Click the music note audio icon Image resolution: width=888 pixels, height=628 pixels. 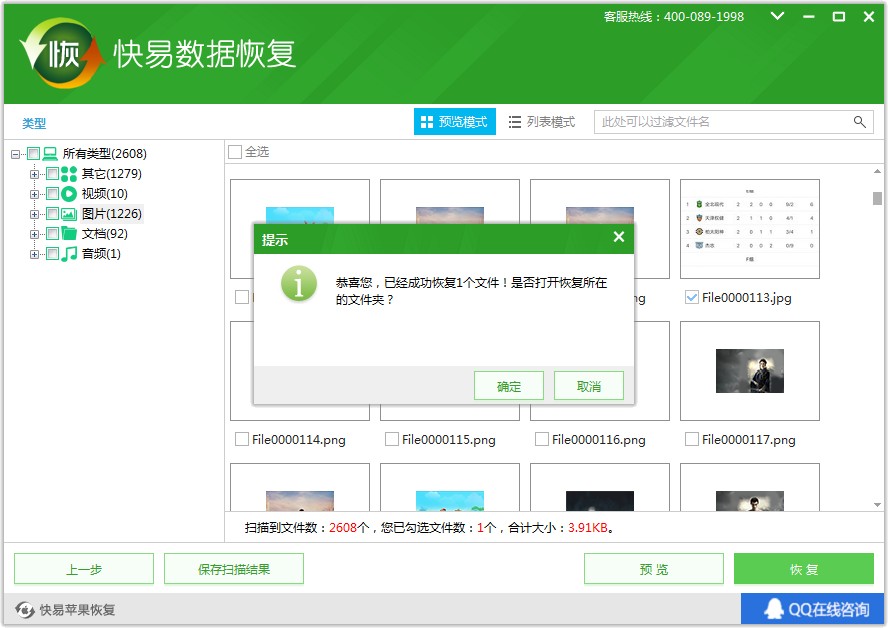pos(69,254)
